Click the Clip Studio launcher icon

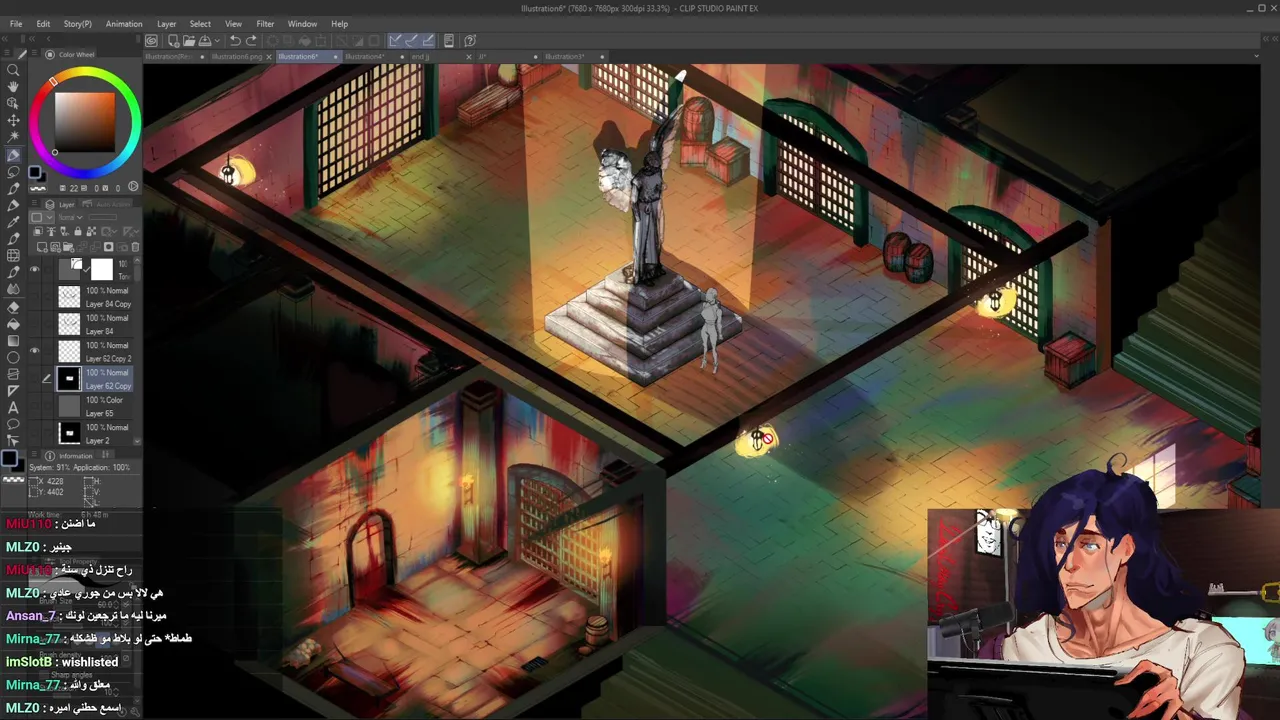coord(151,41)
